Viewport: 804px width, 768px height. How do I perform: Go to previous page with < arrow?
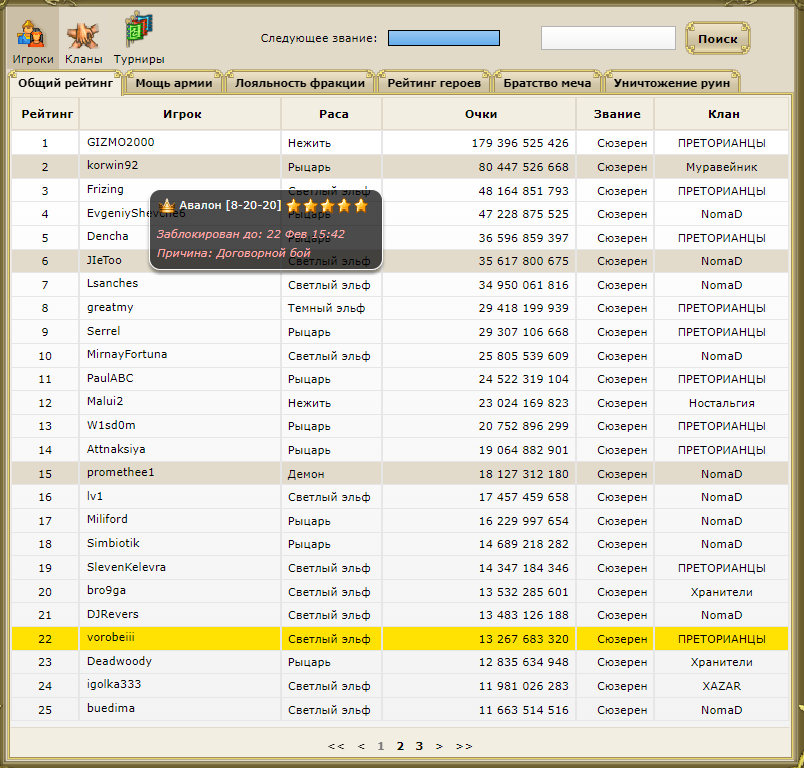pyautogui.click(x=361, y=746)
